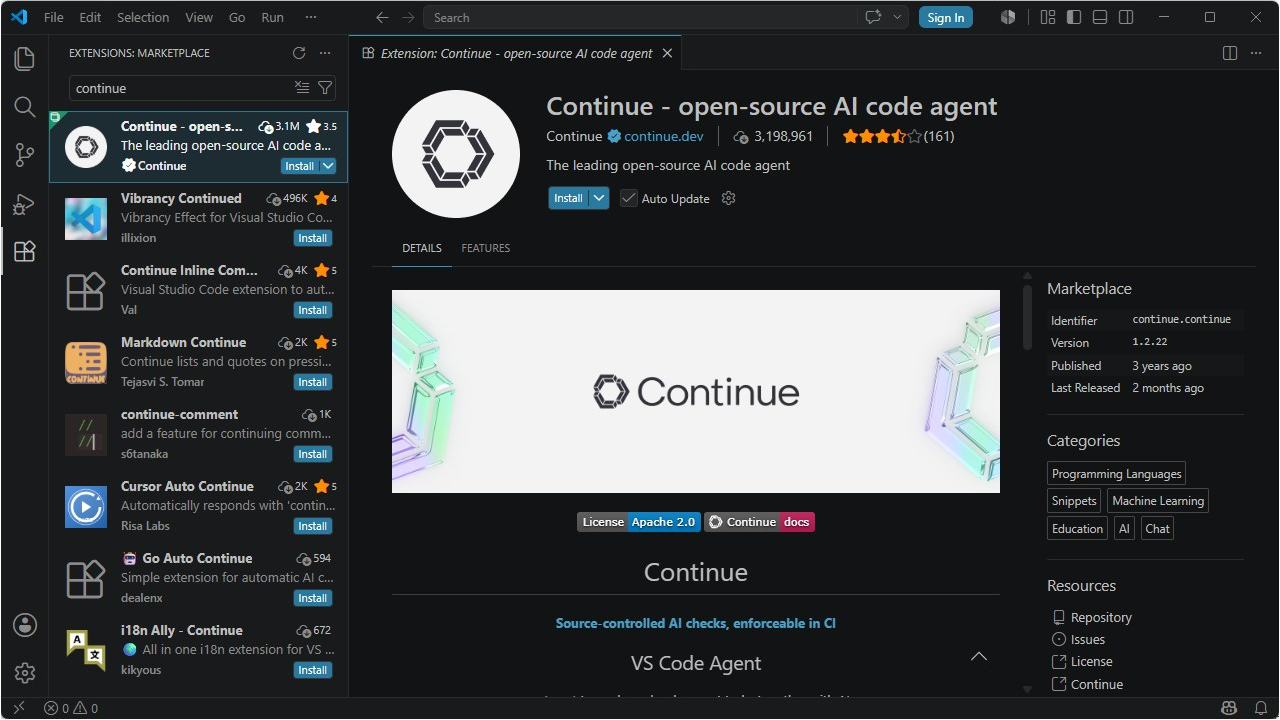Open the Go menu
Image resolution: width=1280 pixels, height=720 pixels.
237,17
